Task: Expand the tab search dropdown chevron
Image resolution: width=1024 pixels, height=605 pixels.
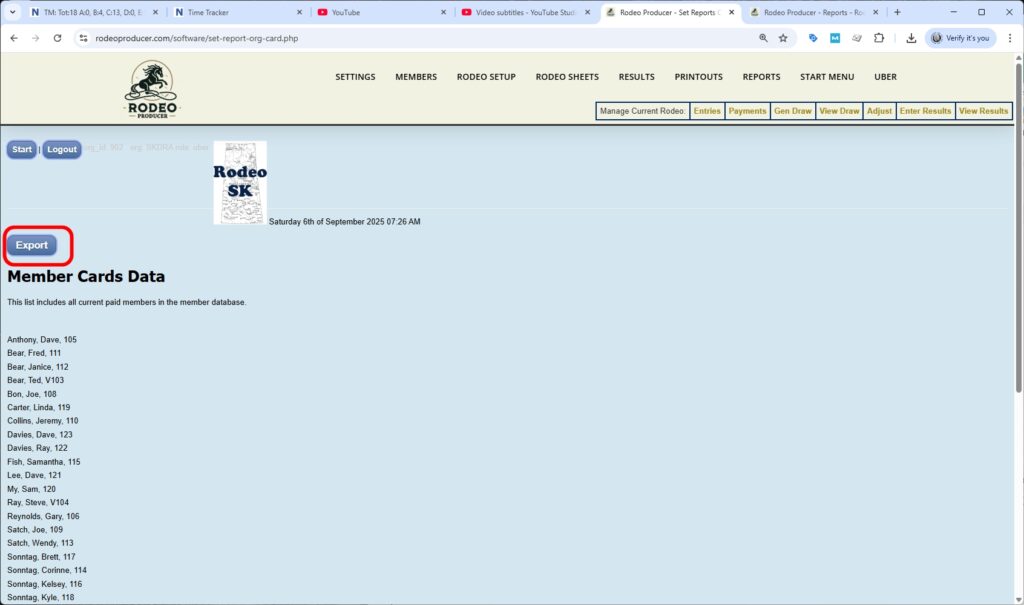Action: click(12, 12)
